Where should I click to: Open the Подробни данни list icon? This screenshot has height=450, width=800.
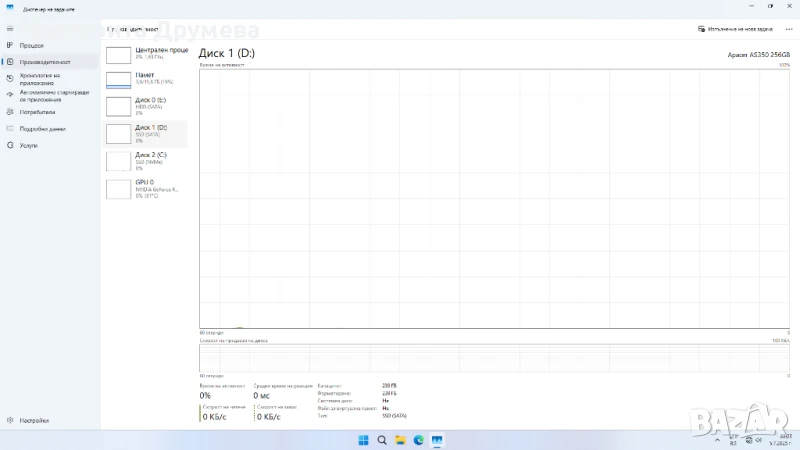(10, 128)
